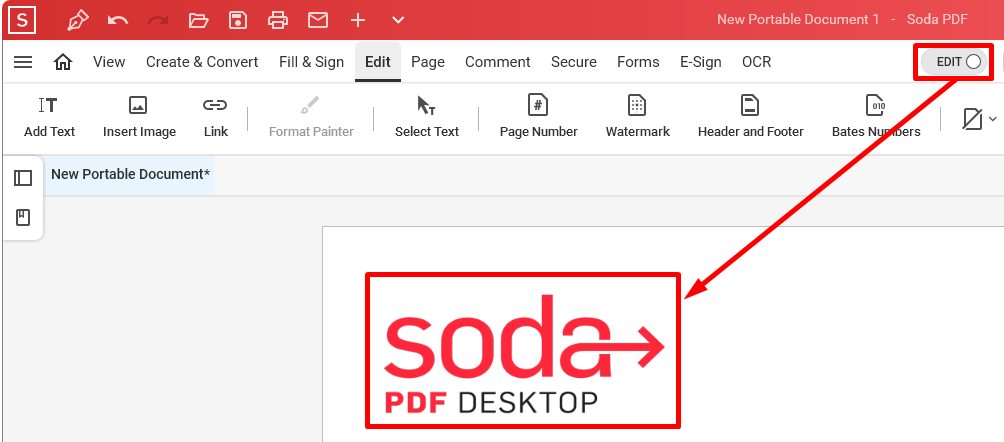
Task: Insert a Page Number
Action: pos(538,117)
